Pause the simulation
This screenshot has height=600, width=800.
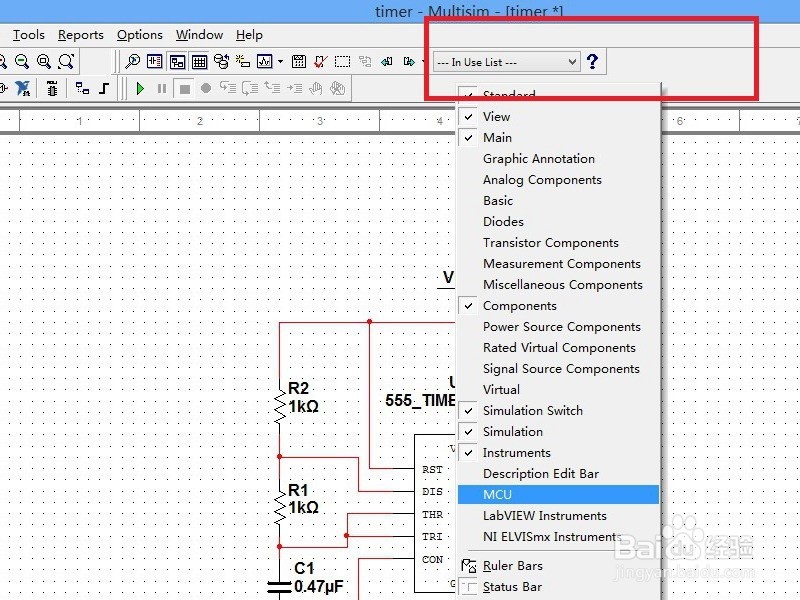[162, 89]
